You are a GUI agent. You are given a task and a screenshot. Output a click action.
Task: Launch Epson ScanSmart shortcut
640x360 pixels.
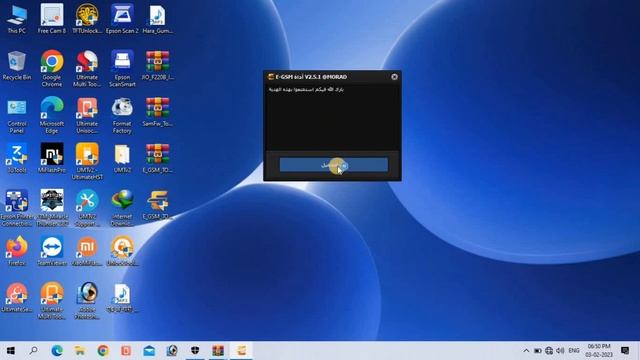click(x=122, y=69)
